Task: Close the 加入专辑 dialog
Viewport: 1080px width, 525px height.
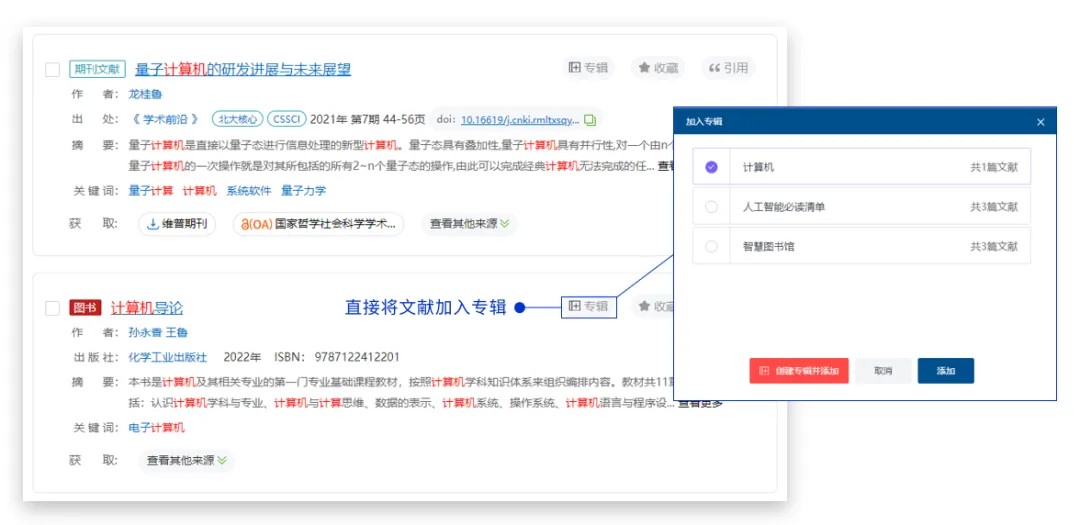Action: pos(1040,122)
